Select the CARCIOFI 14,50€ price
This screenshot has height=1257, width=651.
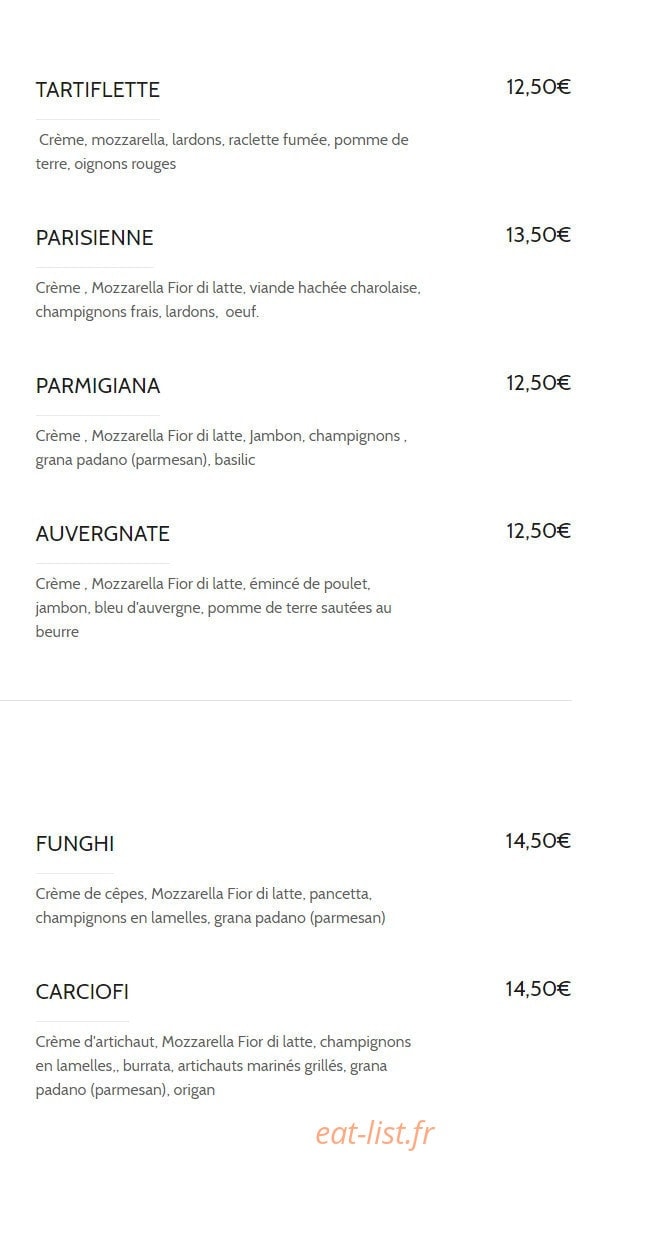538,989
